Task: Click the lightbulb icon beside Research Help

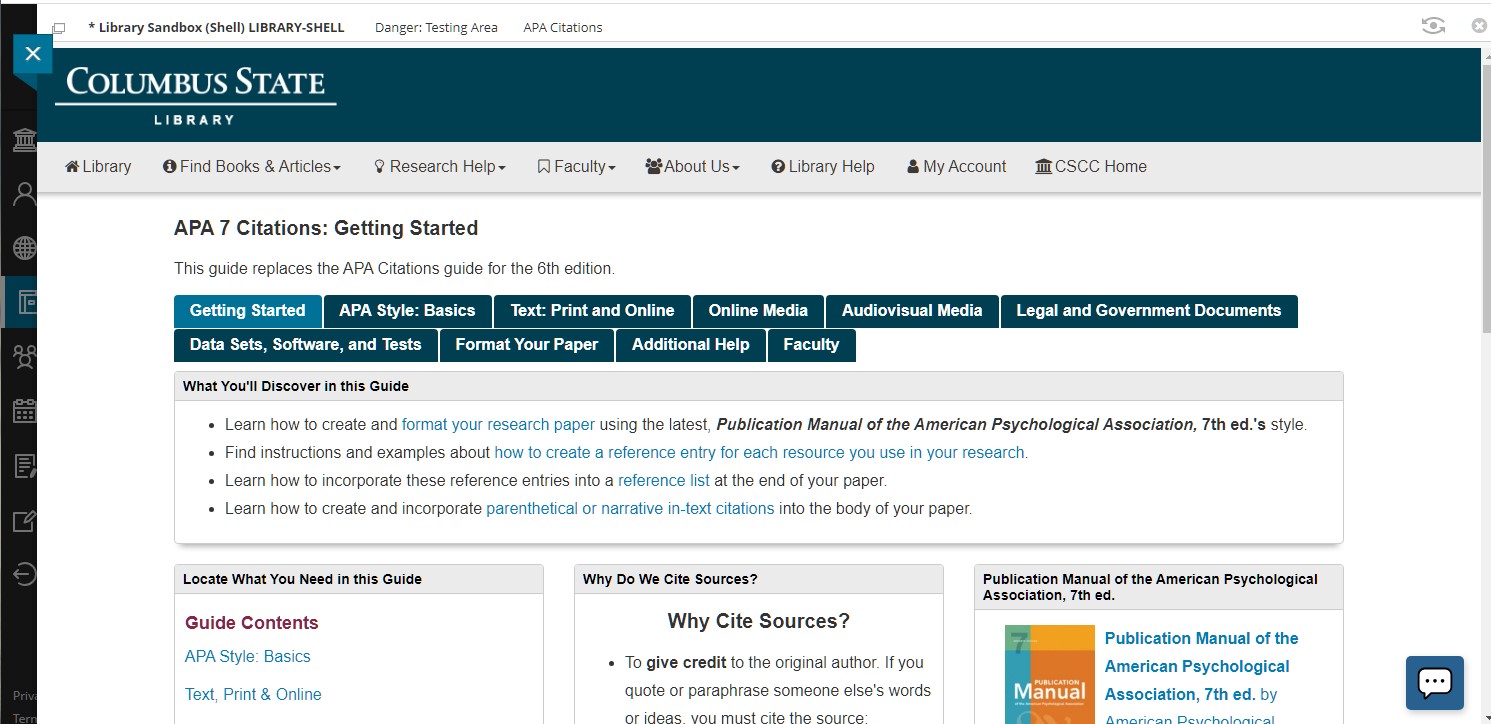Action: click(x=379, y=167)
